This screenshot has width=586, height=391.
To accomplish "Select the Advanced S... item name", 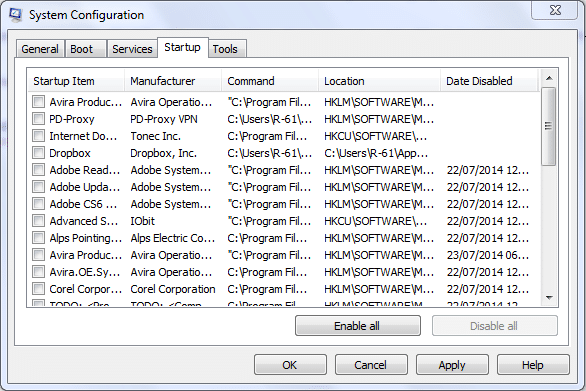I will tap(84, 221).
